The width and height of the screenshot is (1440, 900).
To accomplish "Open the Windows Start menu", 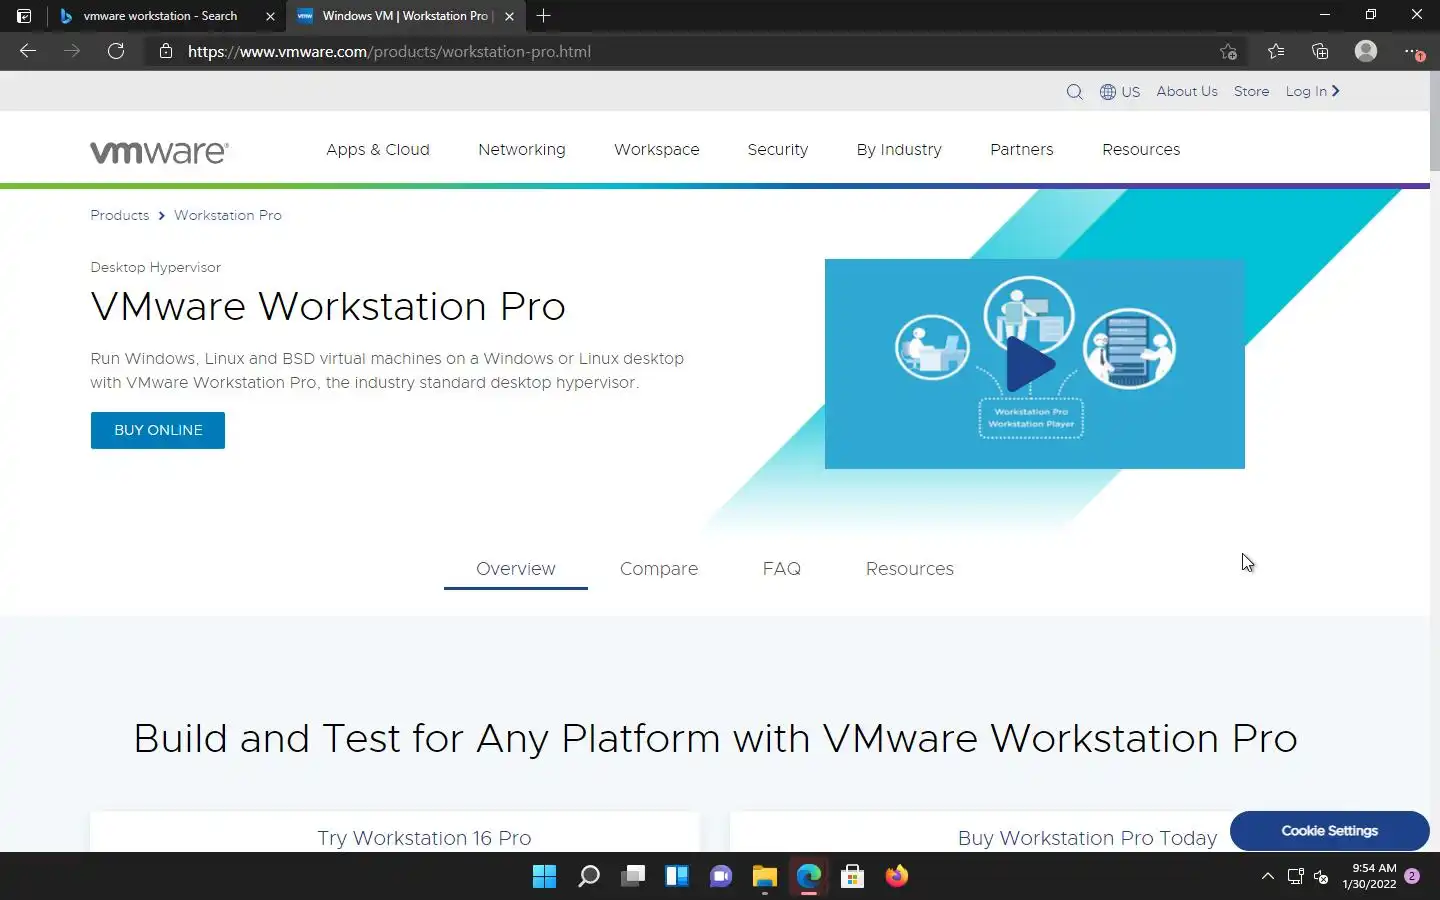I will coord(544,877).
